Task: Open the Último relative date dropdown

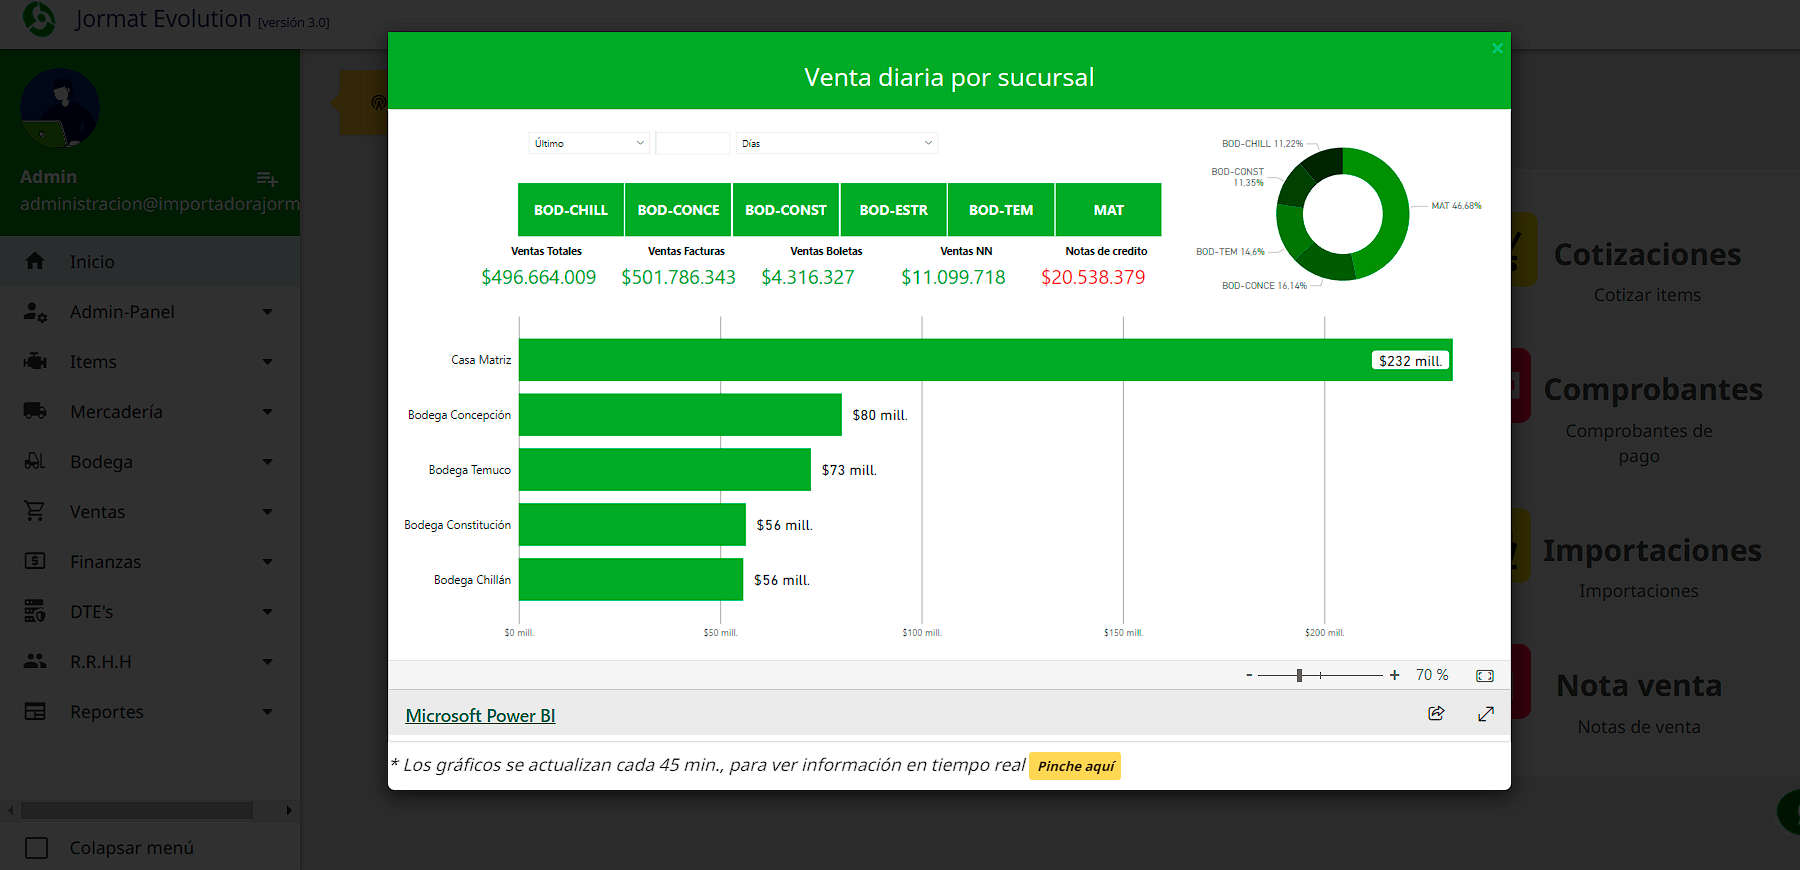Action: tap(589, 143)
